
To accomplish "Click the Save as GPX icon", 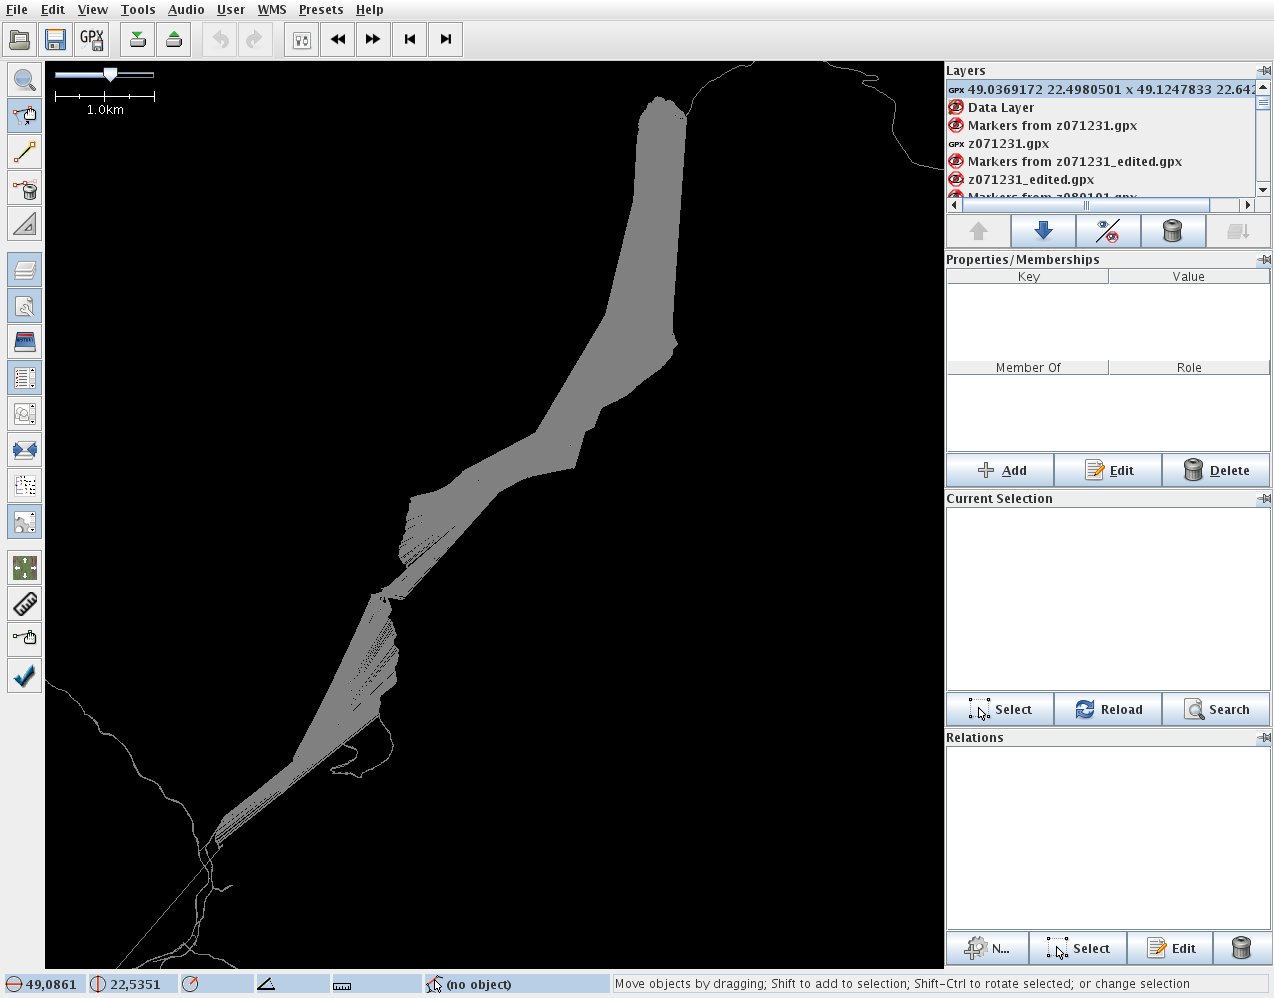I will click(92, 40).
